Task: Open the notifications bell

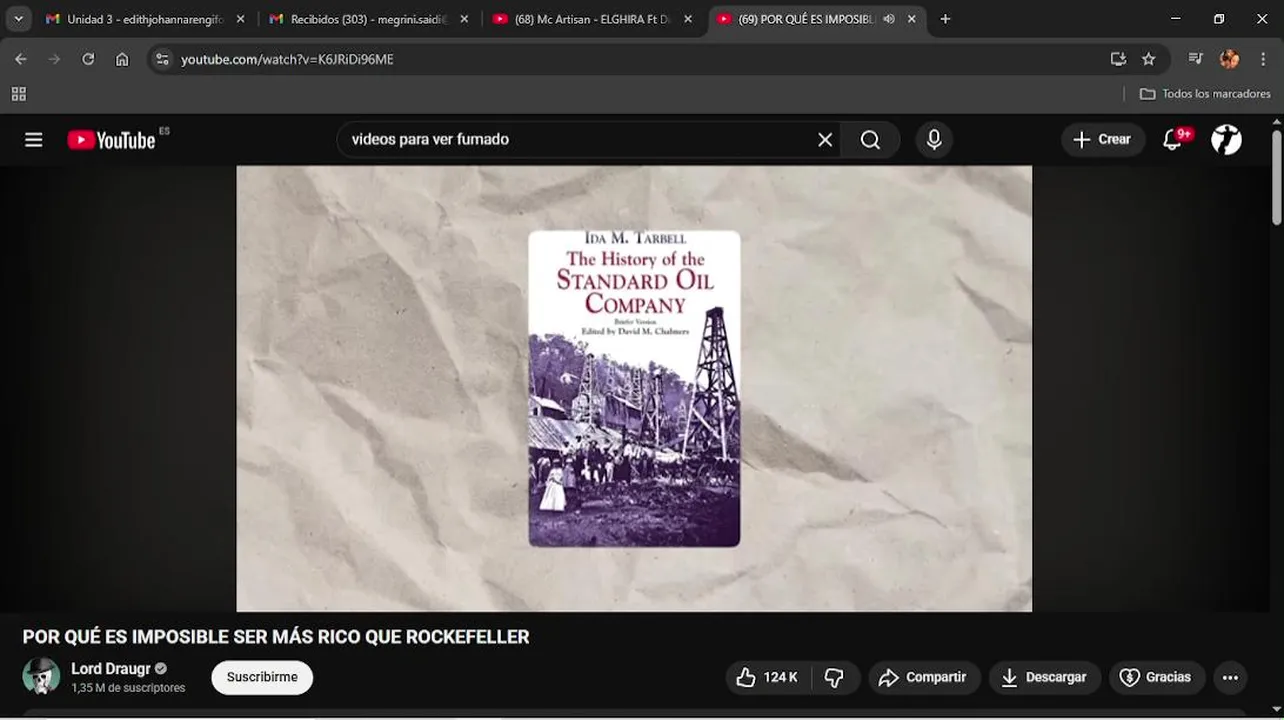Action: point(1173,140)
